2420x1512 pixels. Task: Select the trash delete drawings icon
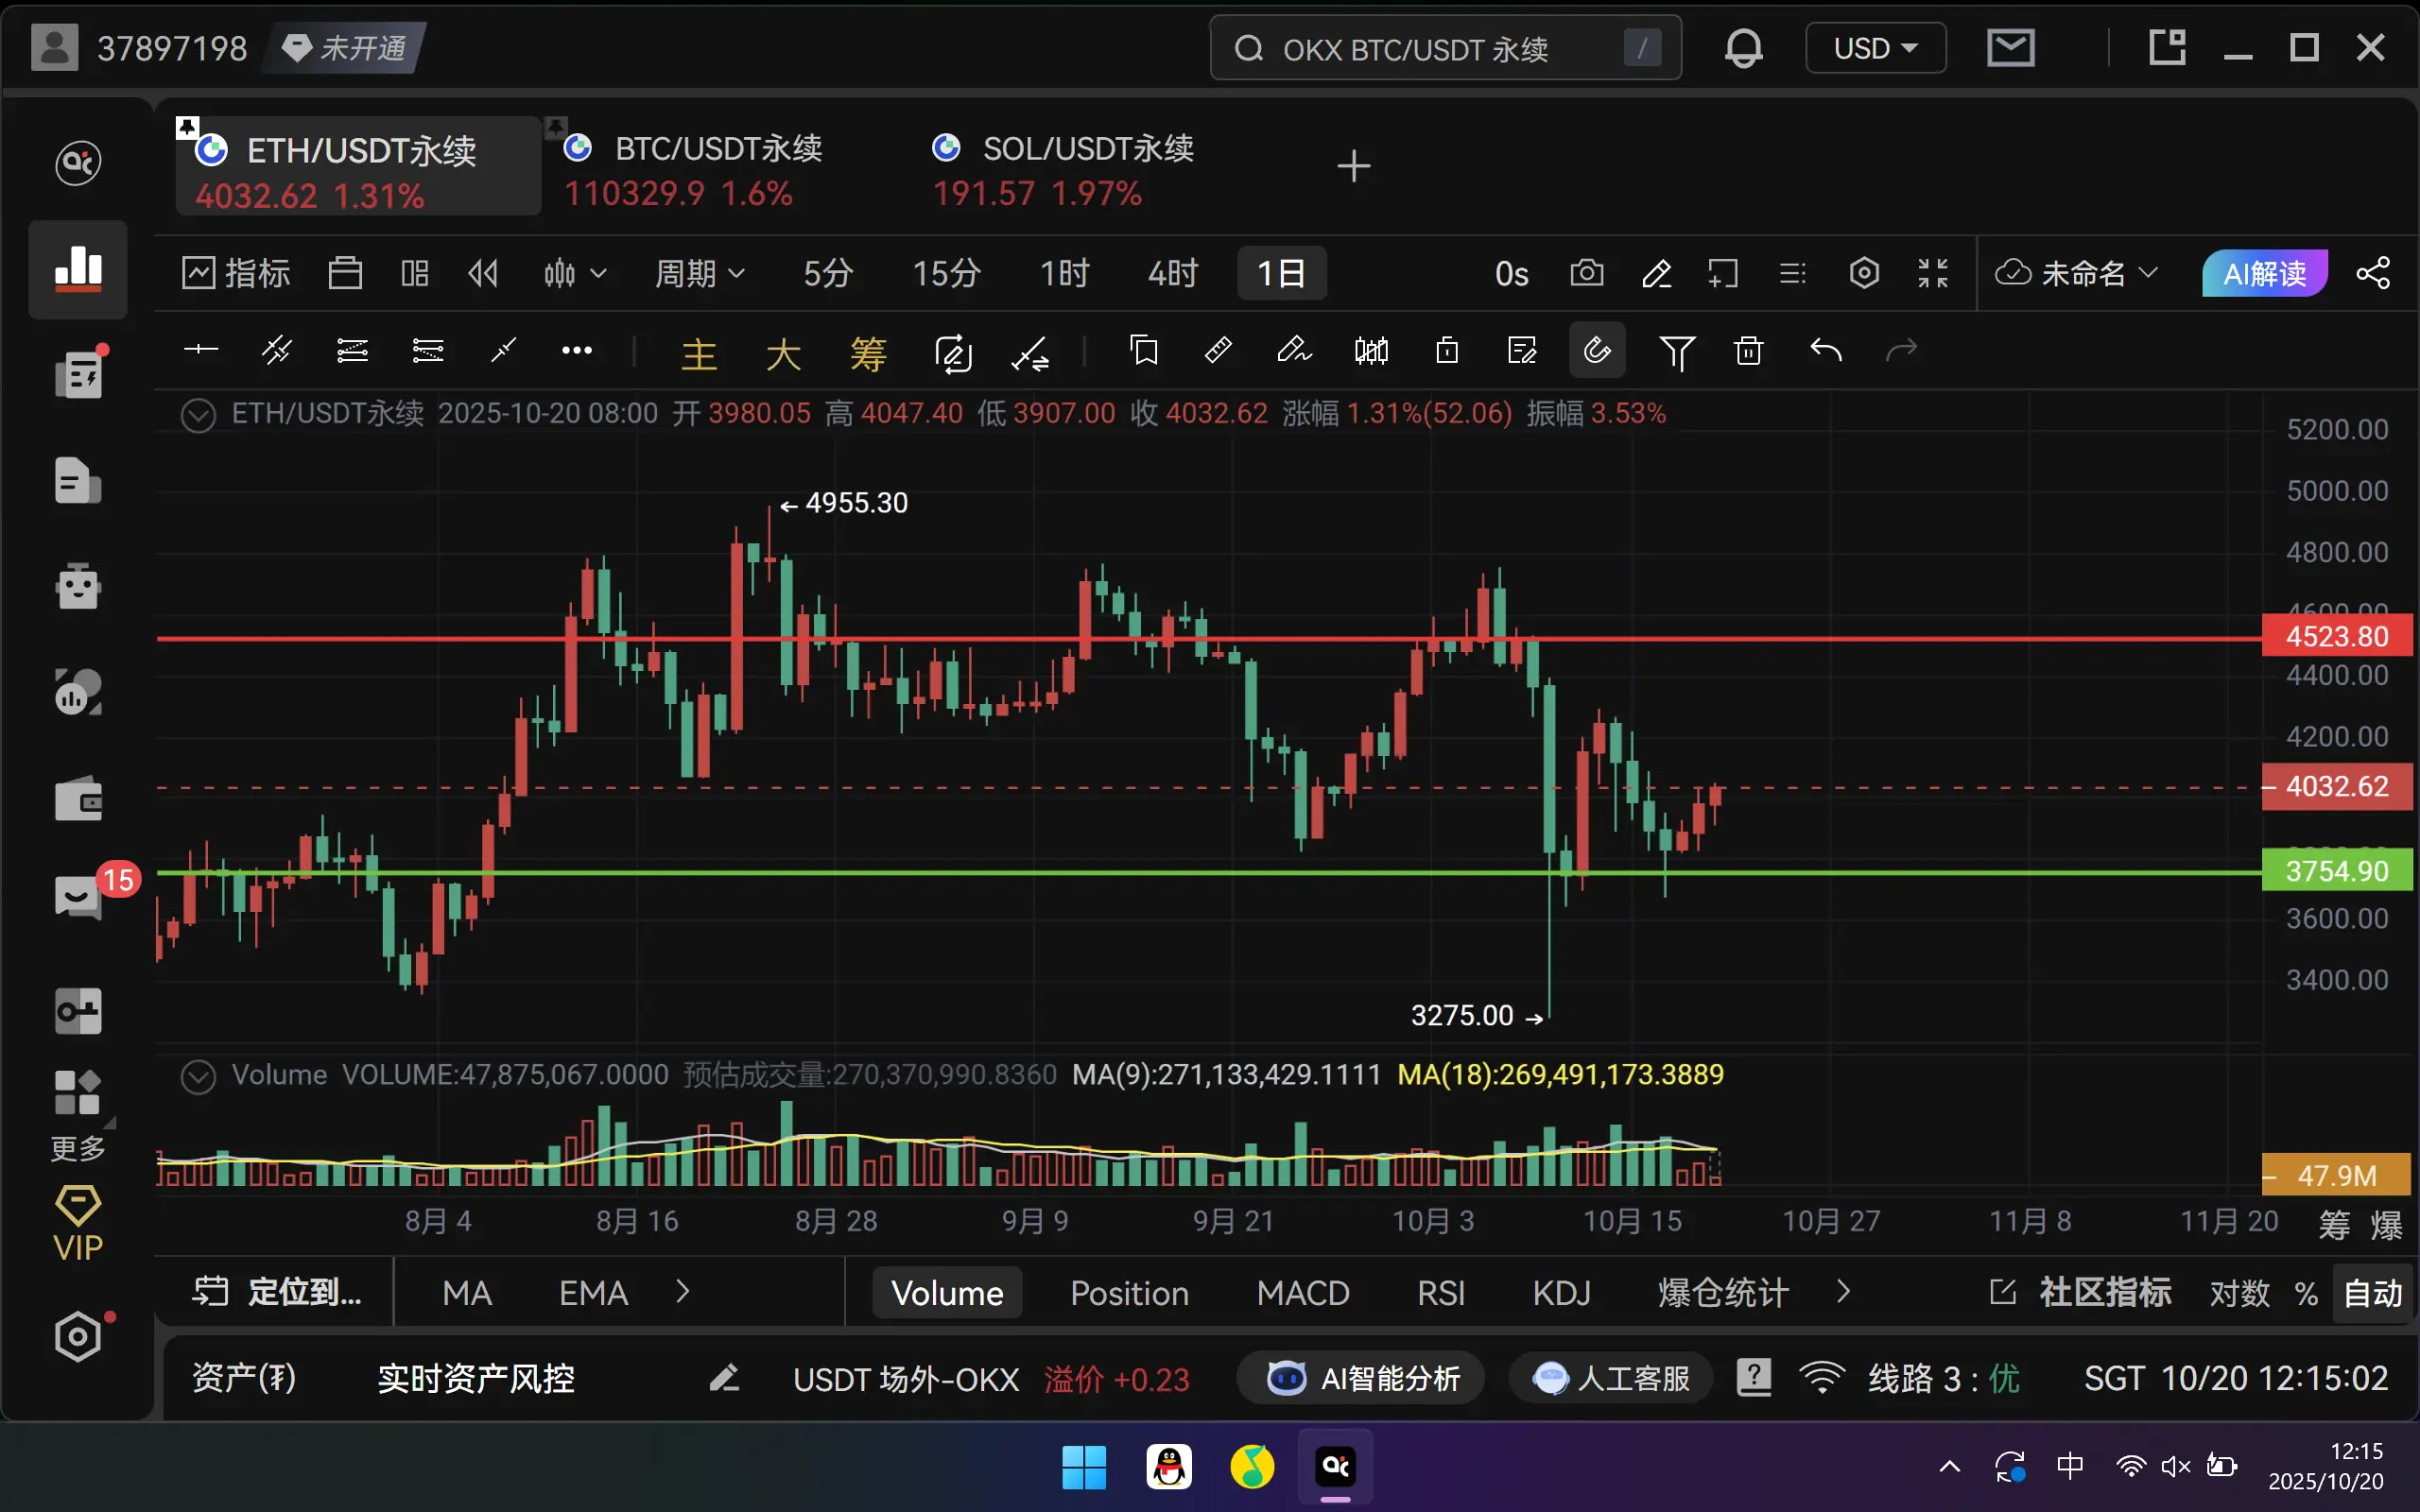(1748, 351)
